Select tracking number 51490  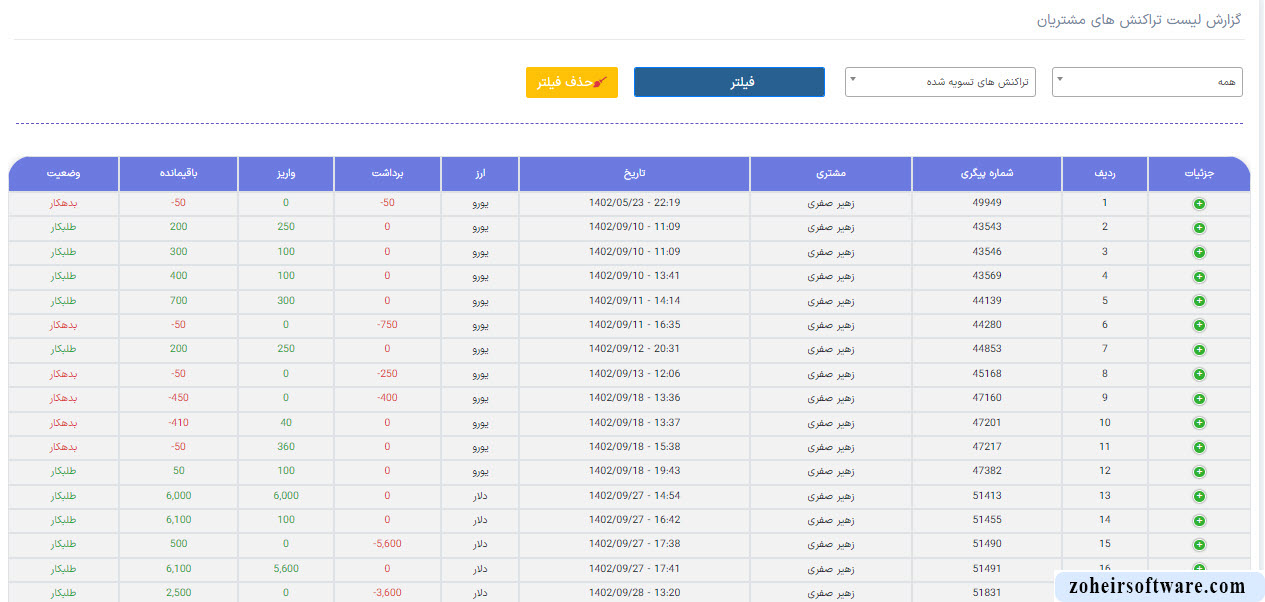point(987,545)
